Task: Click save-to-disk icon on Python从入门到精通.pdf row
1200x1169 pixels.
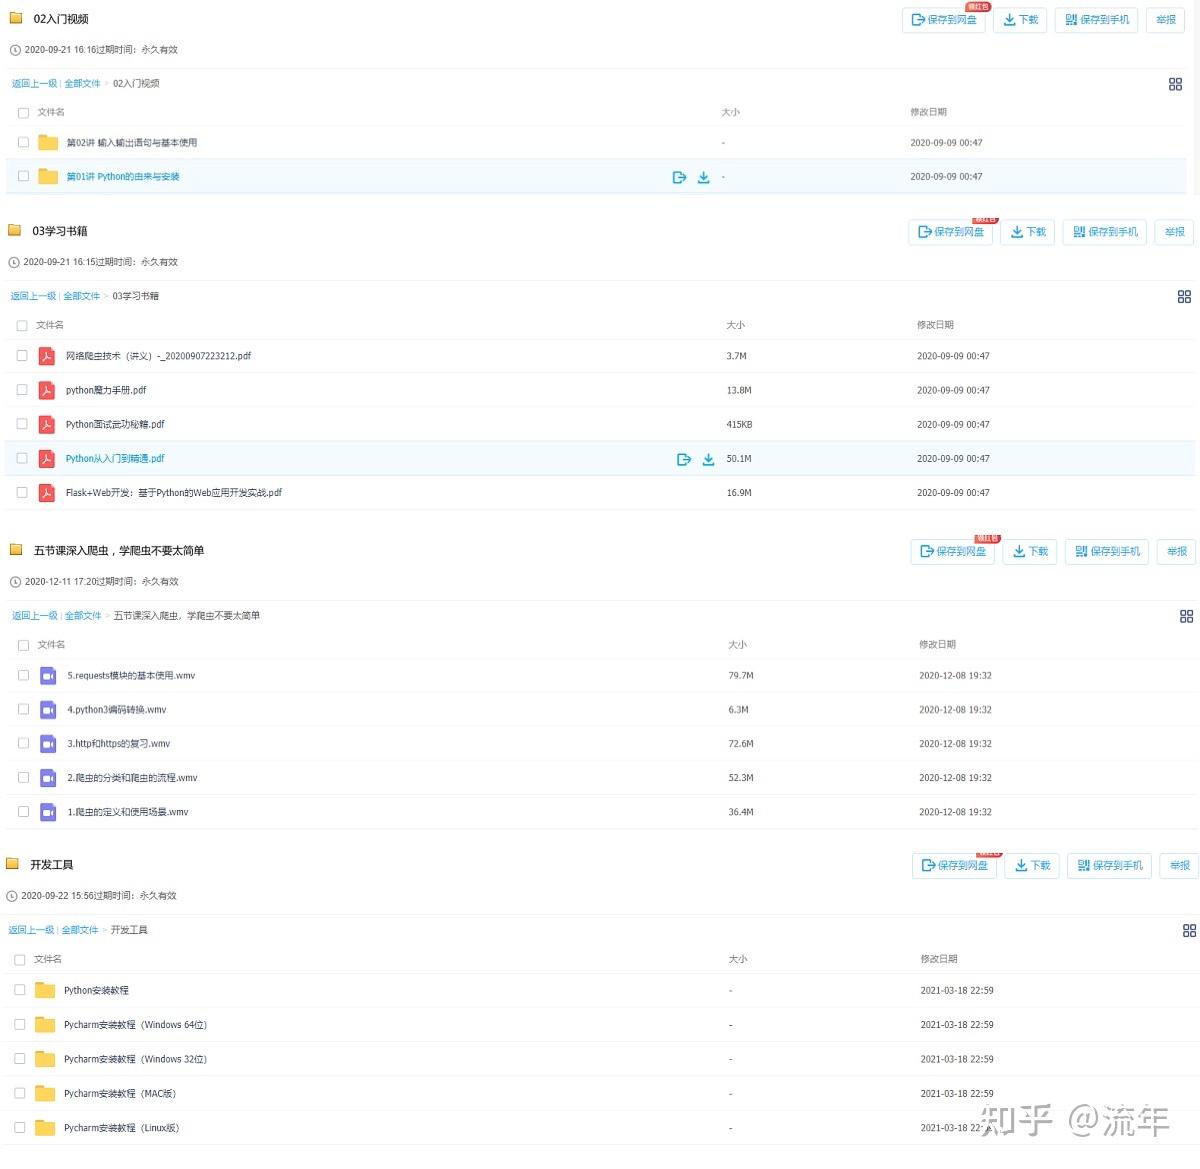Action: coord(684,459)
